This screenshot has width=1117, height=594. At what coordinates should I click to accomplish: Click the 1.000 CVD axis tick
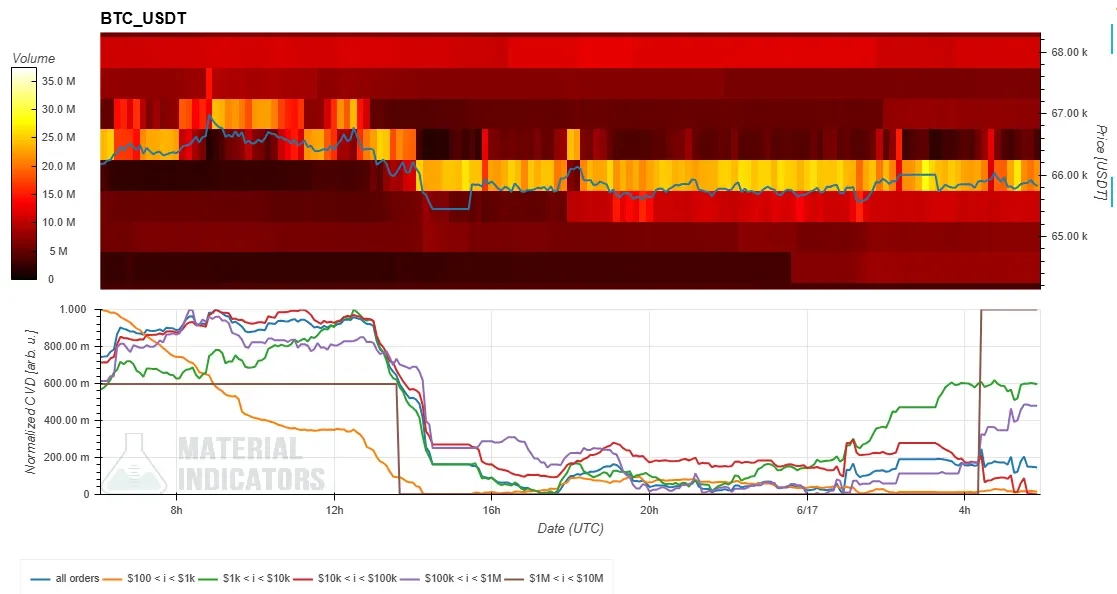pyautogui.click(x=73, y=310)
